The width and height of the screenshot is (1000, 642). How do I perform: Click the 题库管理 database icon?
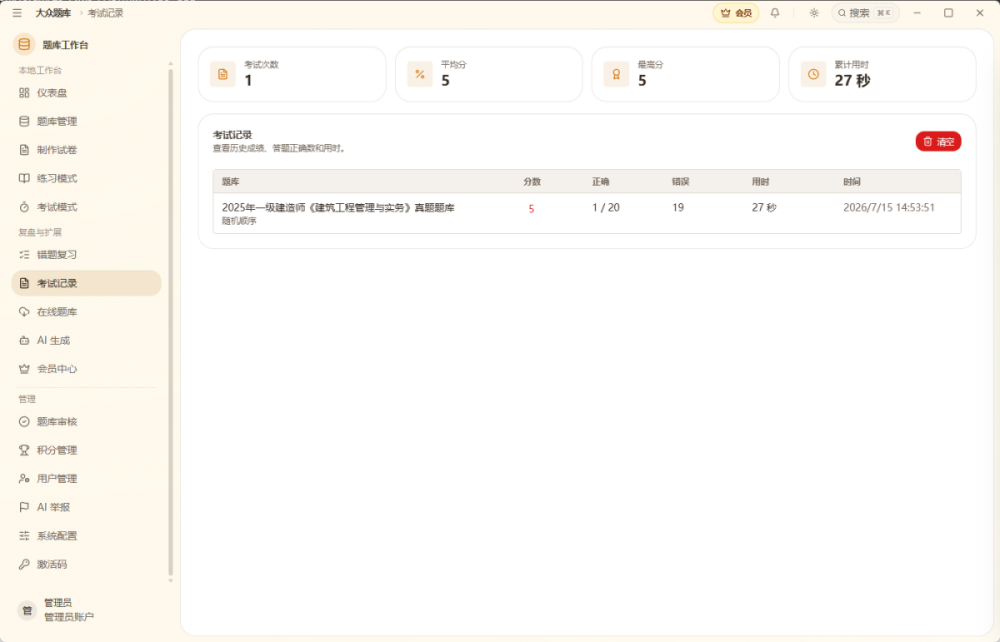tap(24, 121)
